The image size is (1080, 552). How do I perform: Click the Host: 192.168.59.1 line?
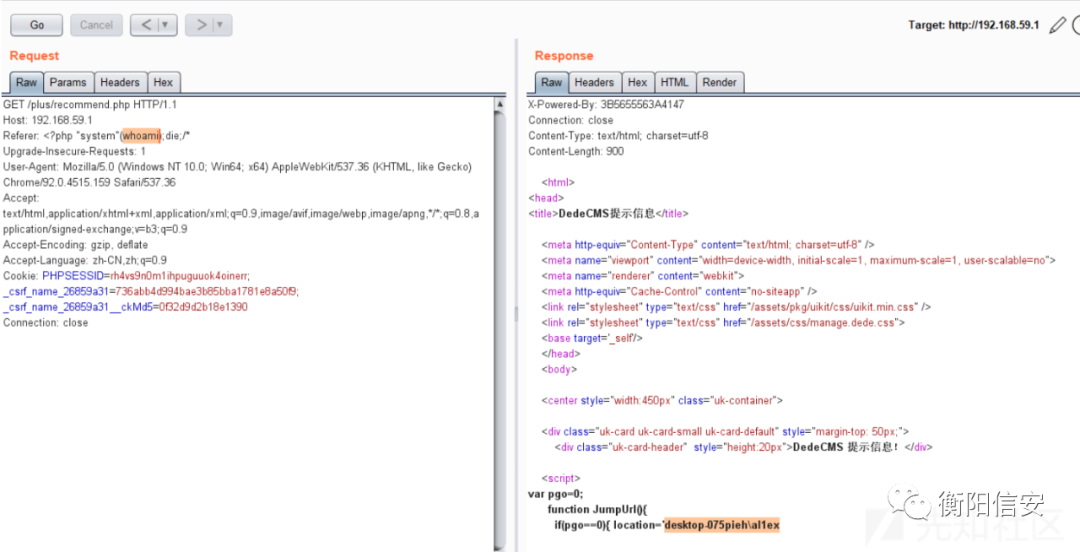point(48,120)
